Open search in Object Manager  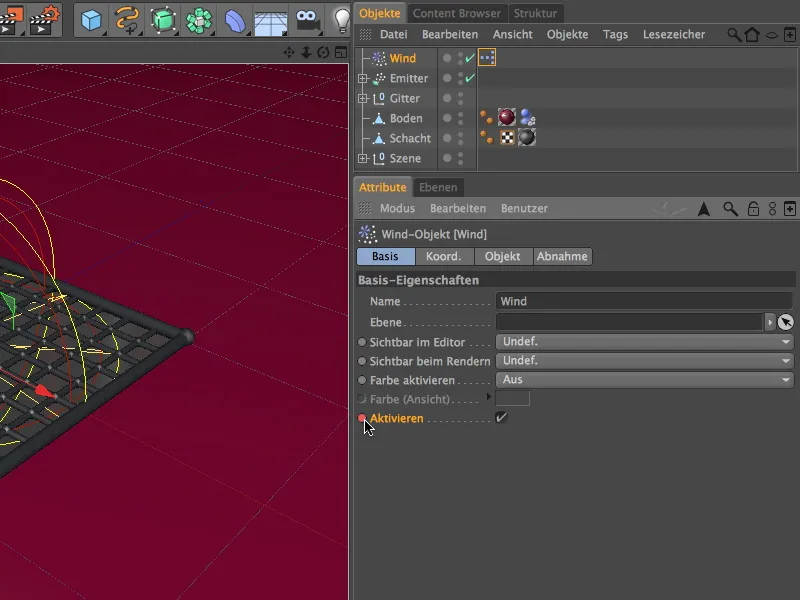(734, 35)
